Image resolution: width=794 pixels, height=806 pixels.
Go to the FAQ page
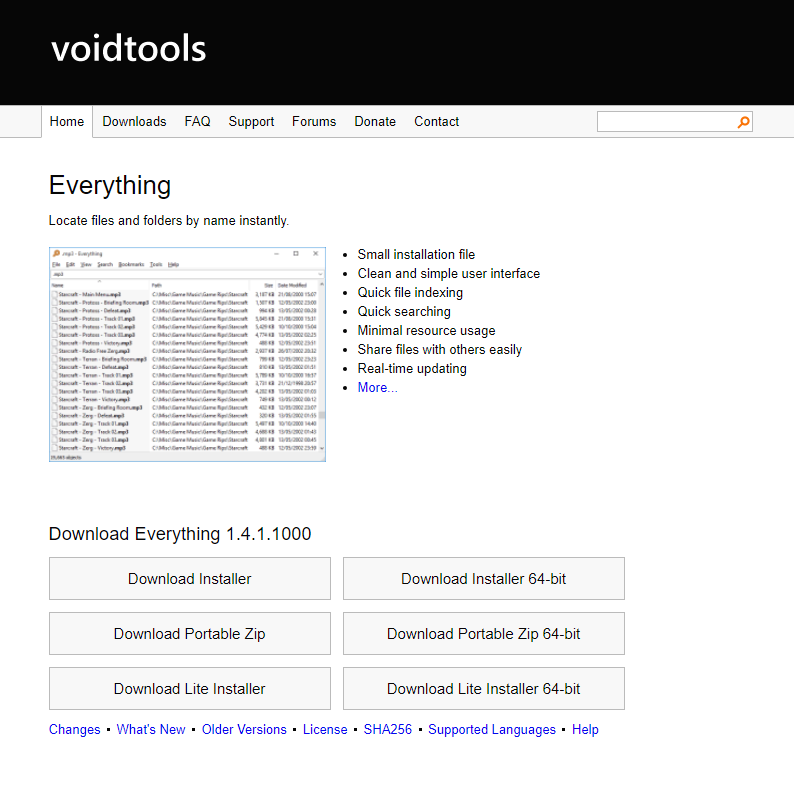197,121
